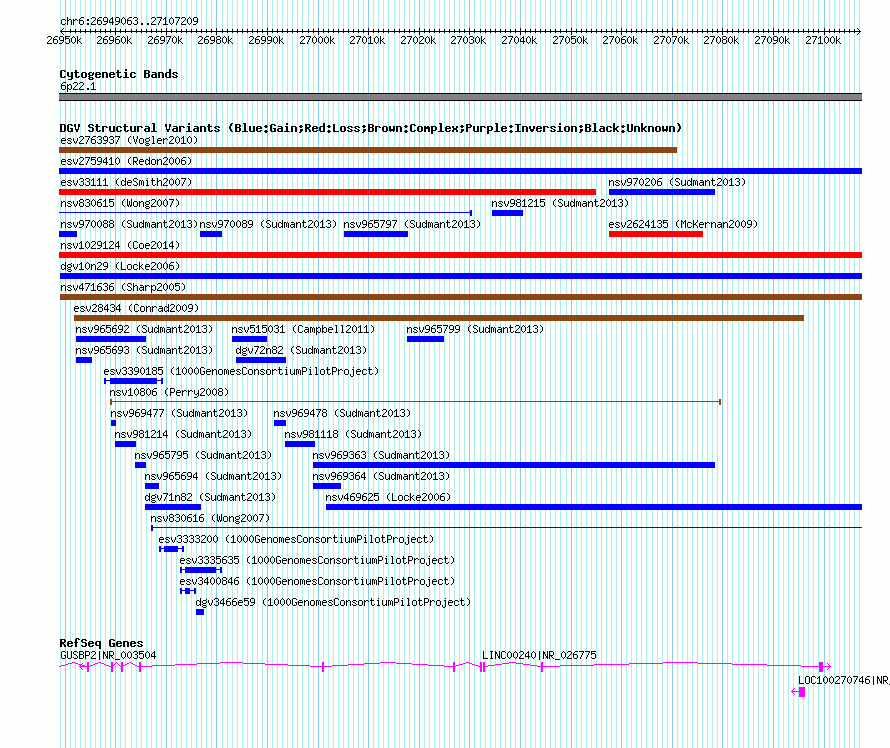
Task: Open nsv970206 (Sudmant2013) variant label
Action: (x=677, y=182)
